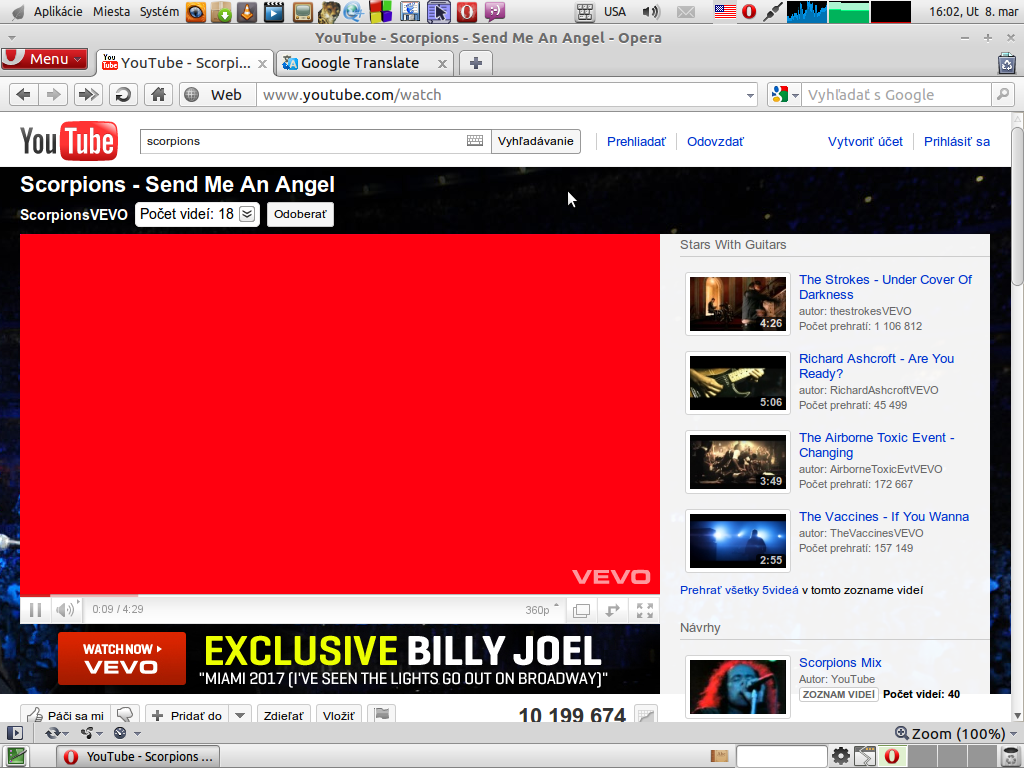Open The Vaccines - If You Wanna link

[884, 517]
